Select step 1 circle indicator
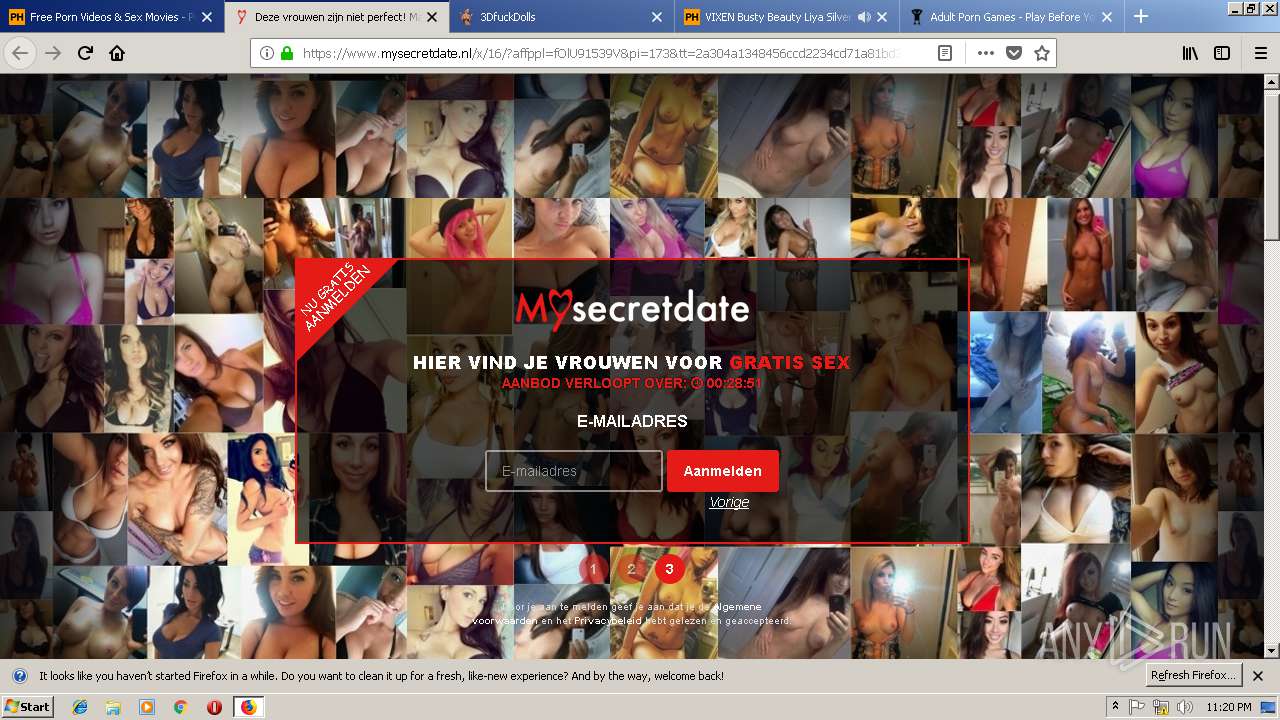The image size is (1280, 720). point(593,569)
